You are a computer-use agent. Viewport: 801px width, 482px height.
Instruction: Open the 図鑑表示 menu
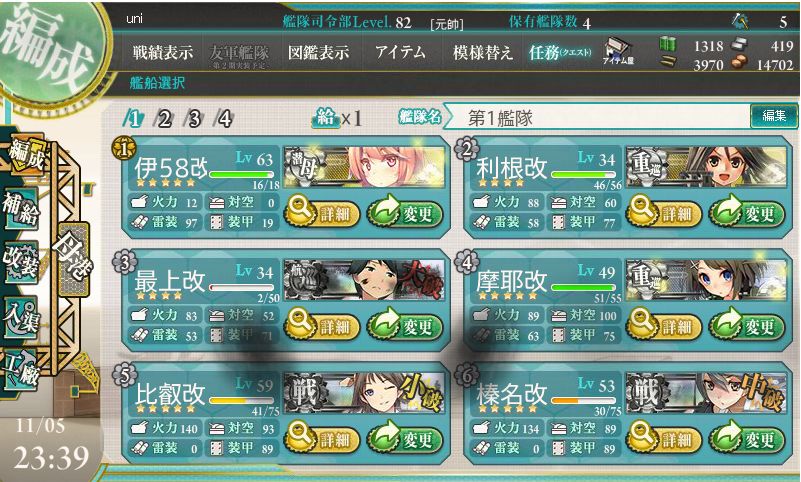(318, 52)
